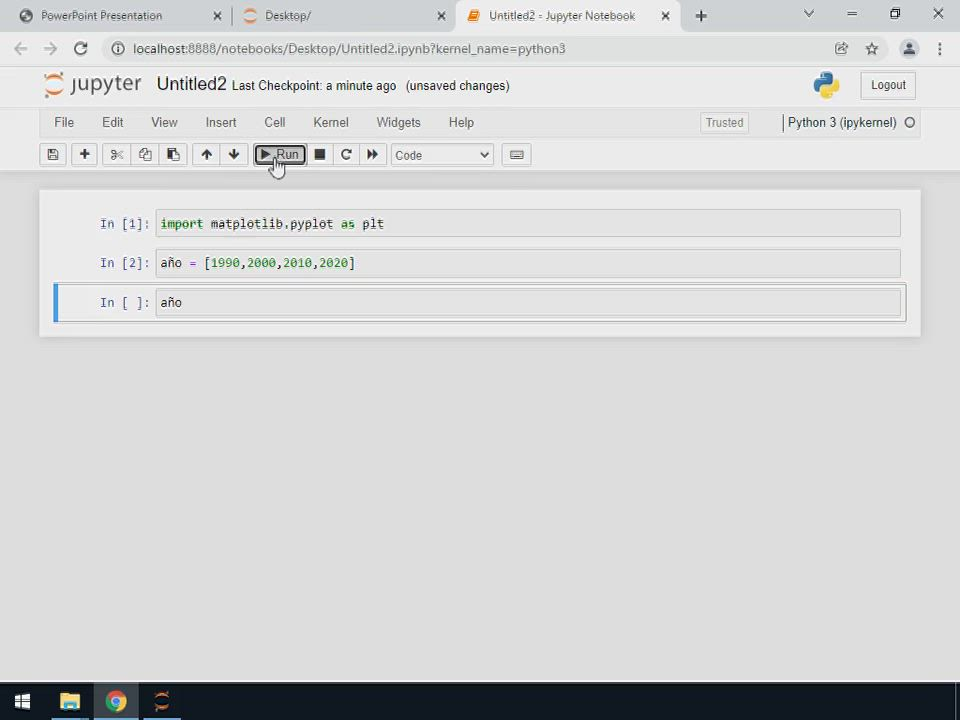The image size is (960, 720).
Task: Click the kernel idle circle indicator
Action: [910, 122]
